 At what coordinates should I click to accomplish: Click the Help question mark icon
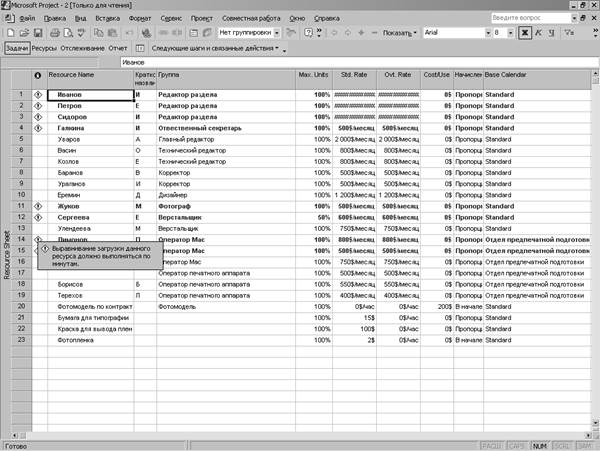308,33
